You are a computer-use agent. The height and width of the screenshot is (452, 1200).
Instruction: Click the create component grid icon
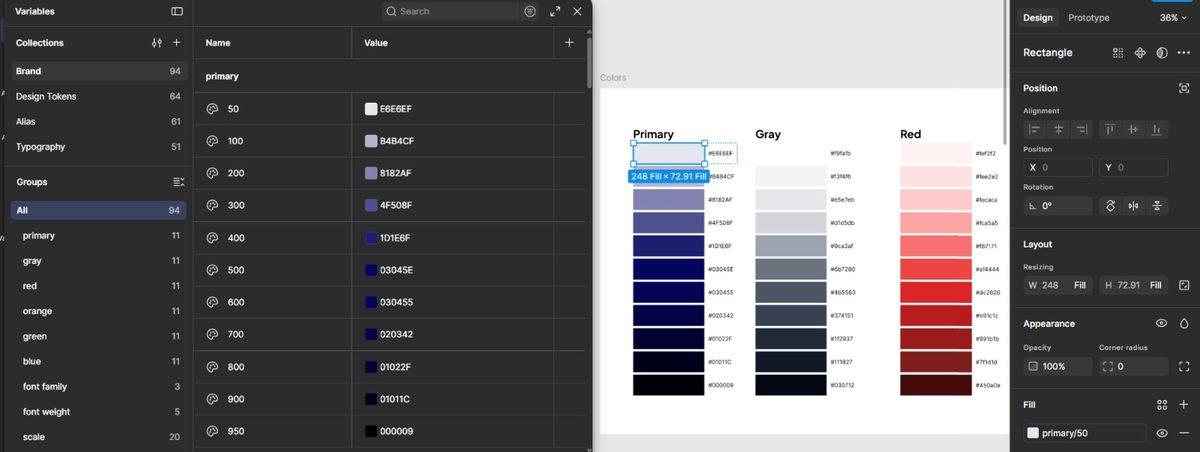[1119, 52]
